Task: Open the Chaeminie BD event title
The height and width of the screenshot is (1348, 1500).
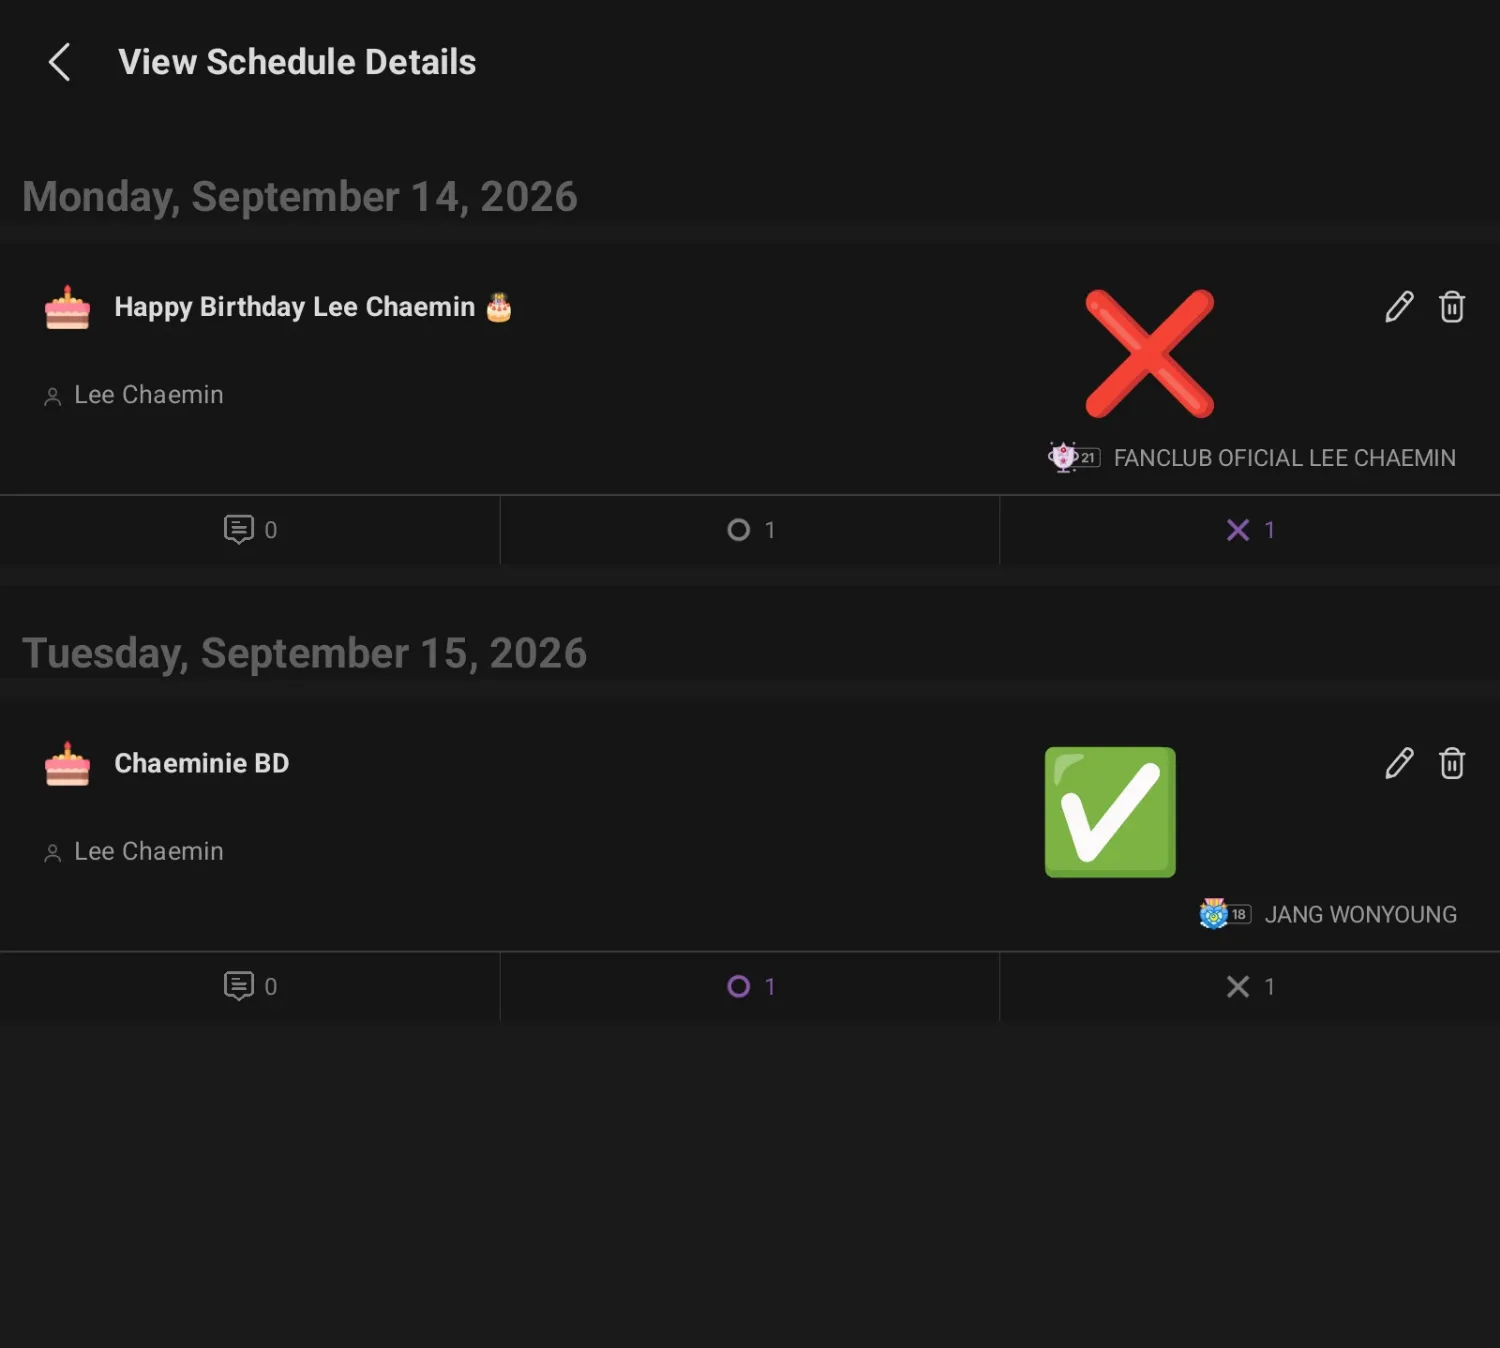Action: click(x=202, y=763)
